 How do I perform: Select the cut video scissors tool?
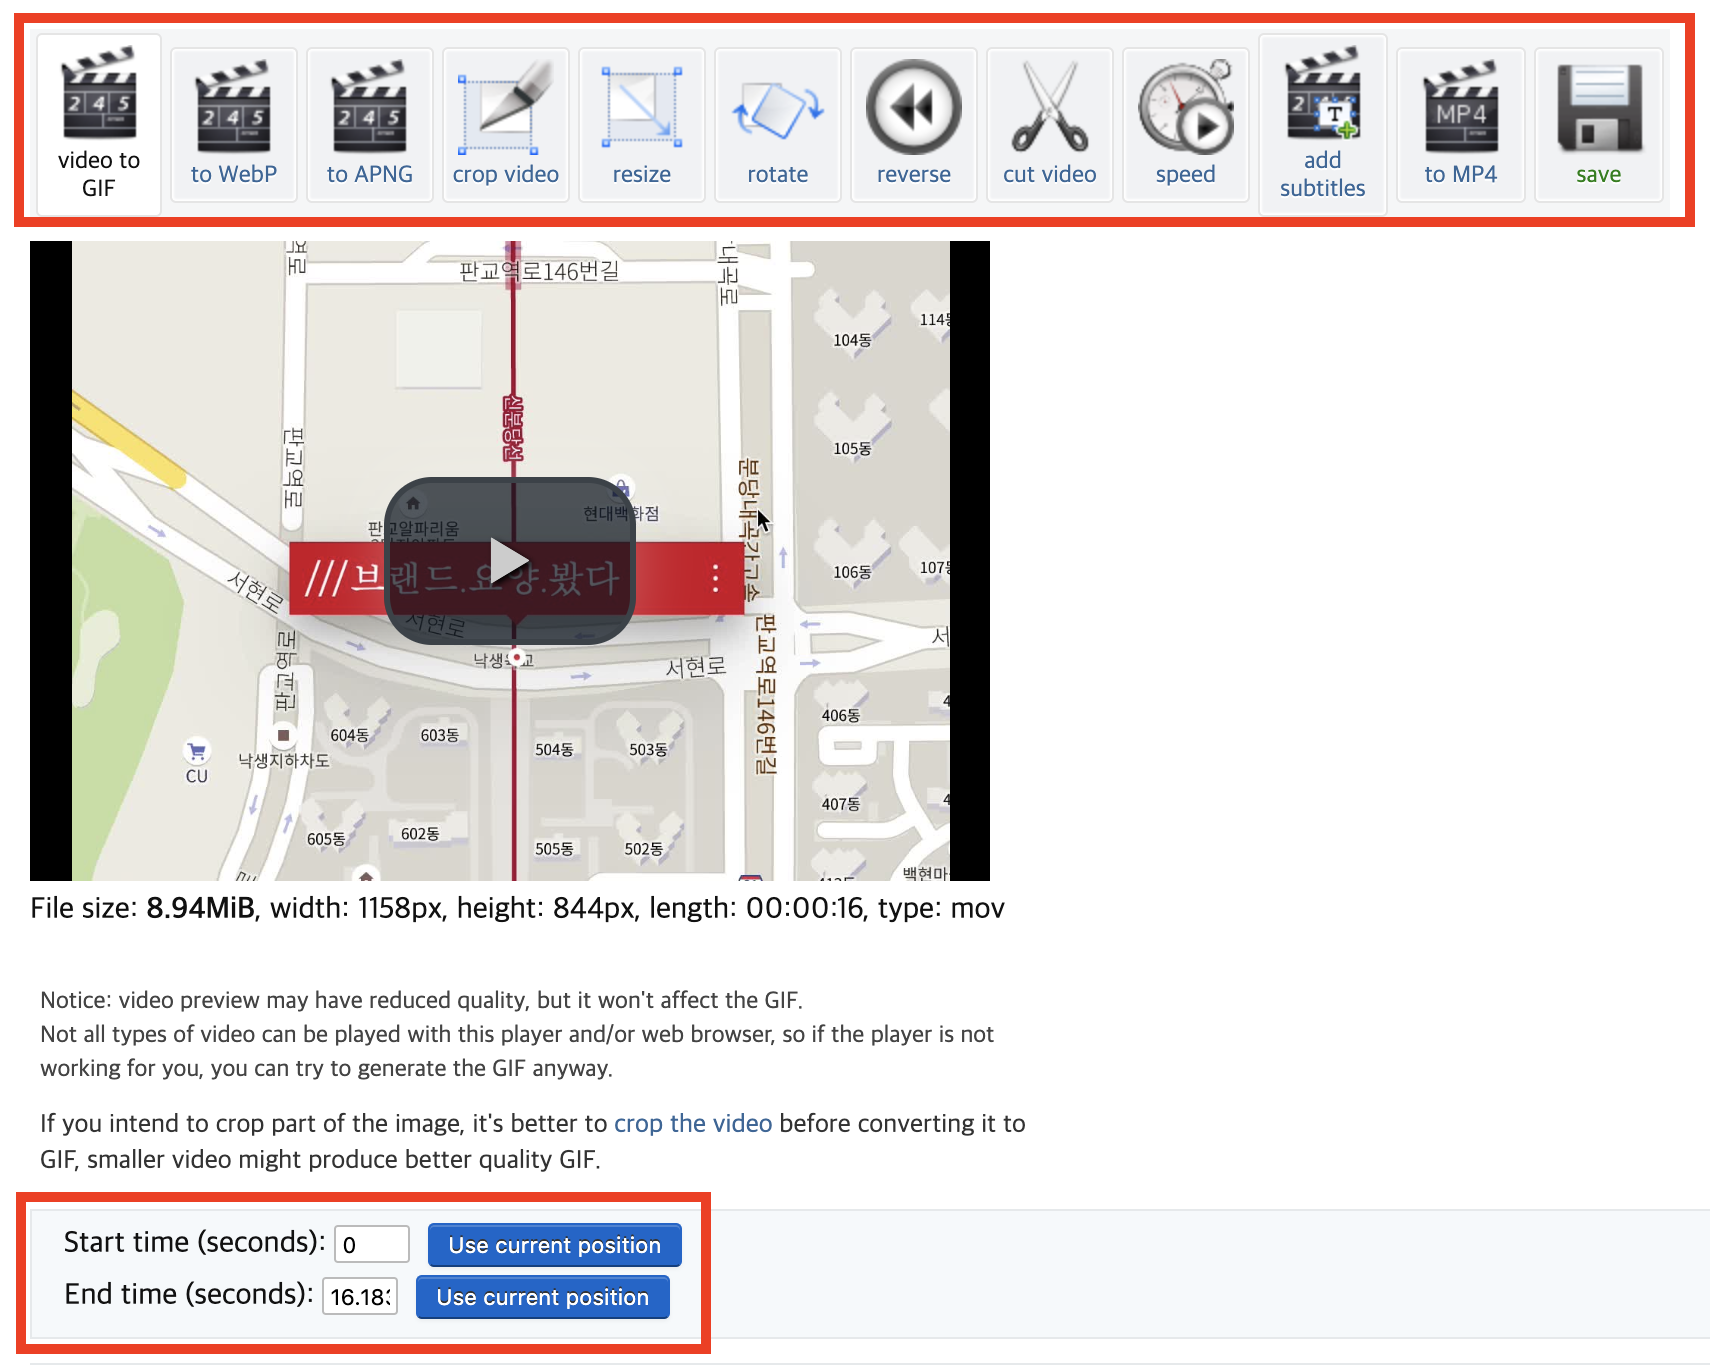click(x=1050, y=124)
